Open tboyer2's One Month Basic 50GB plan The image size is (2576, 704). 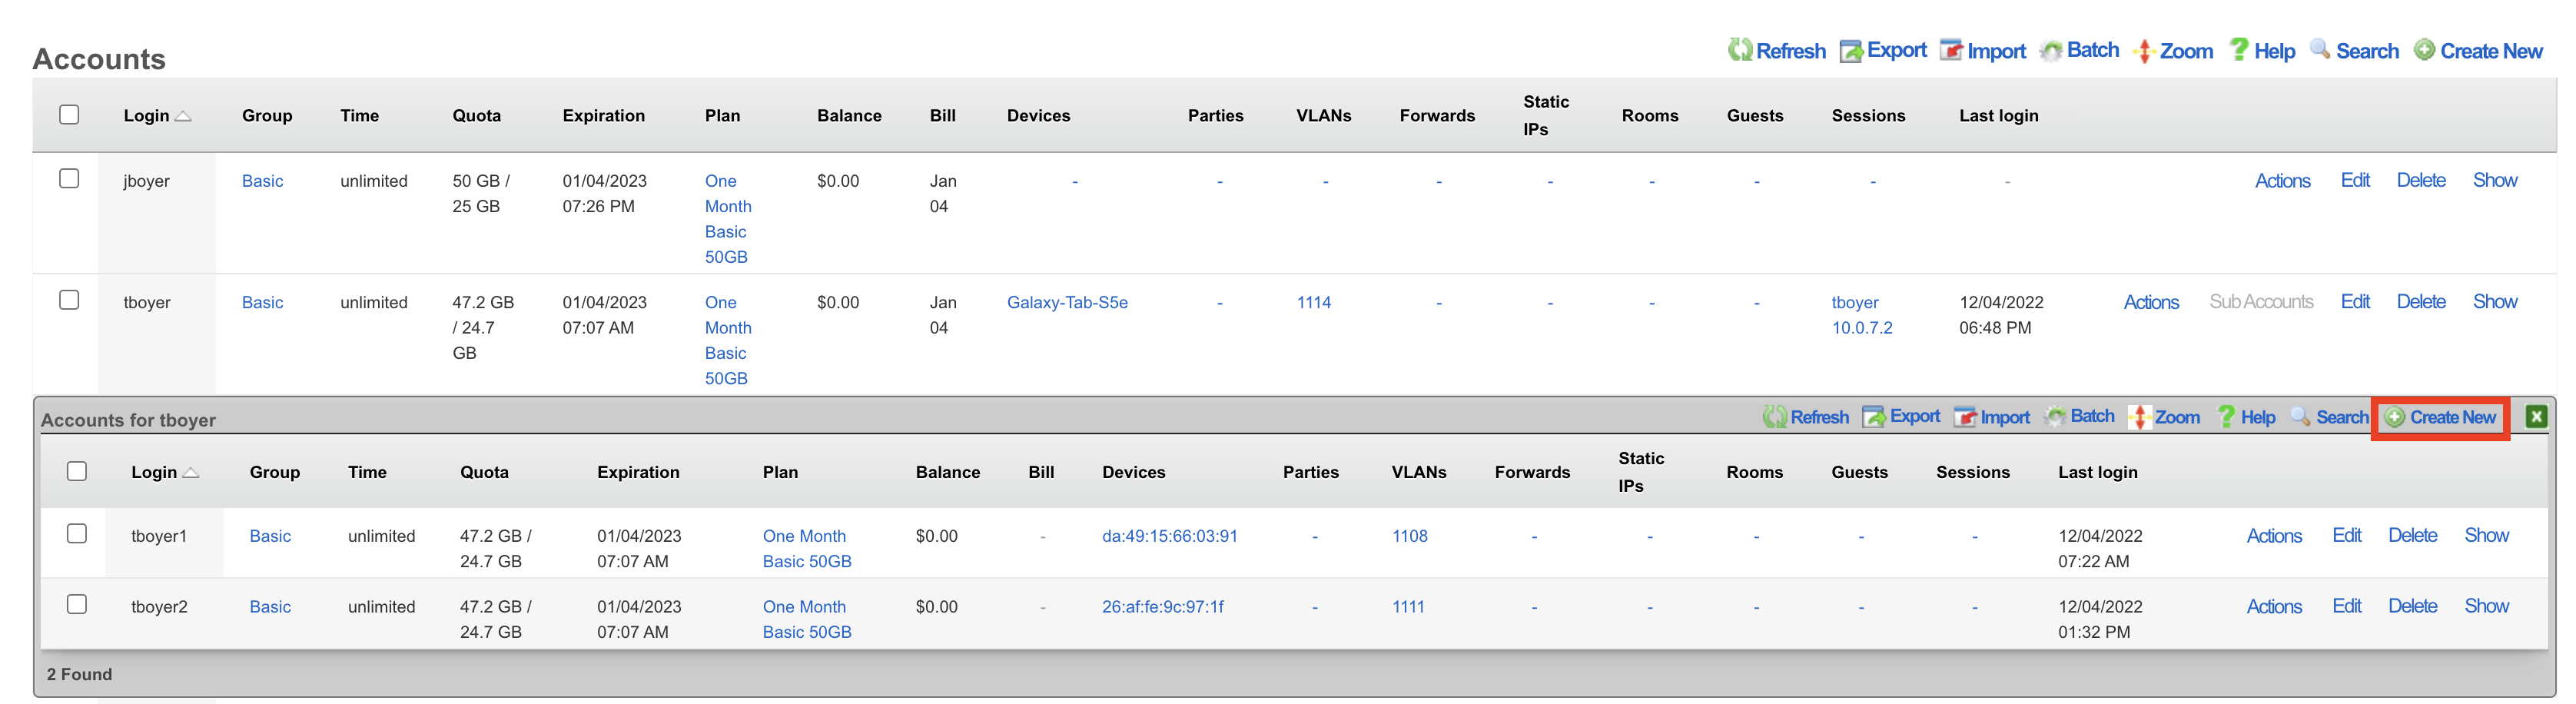click(807, 619)
